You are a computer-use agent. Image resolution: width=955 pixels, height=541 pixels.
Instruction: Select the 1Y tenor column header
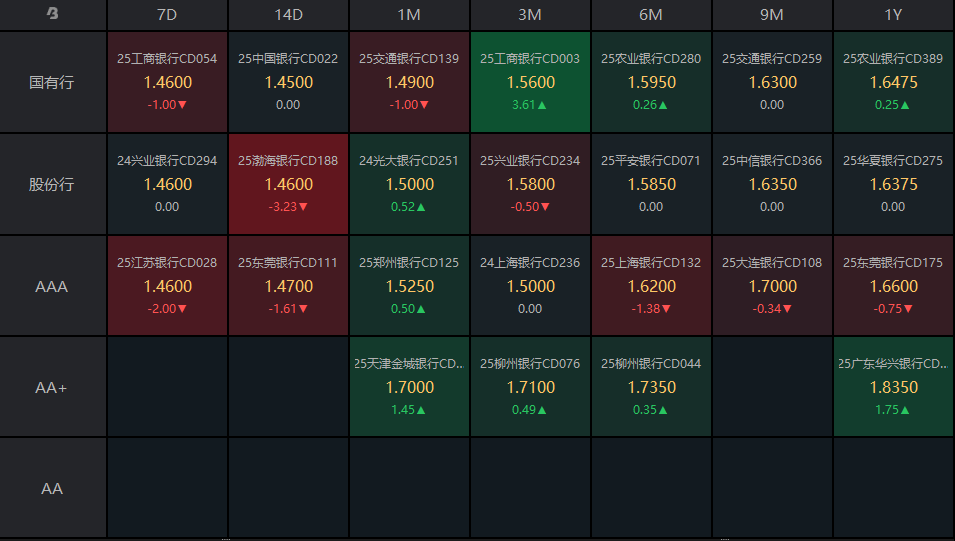tap(893, 15)
